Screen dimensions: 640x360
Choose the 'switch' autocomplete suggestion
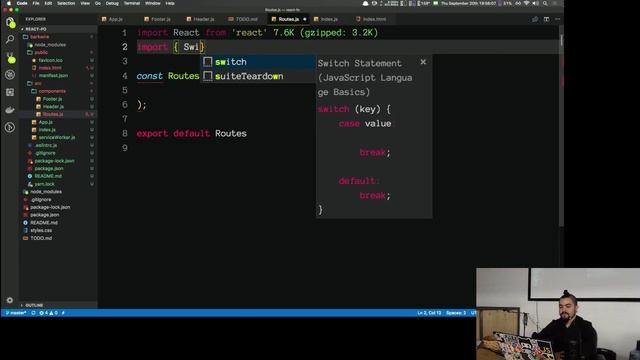click(x=258, y=62)
